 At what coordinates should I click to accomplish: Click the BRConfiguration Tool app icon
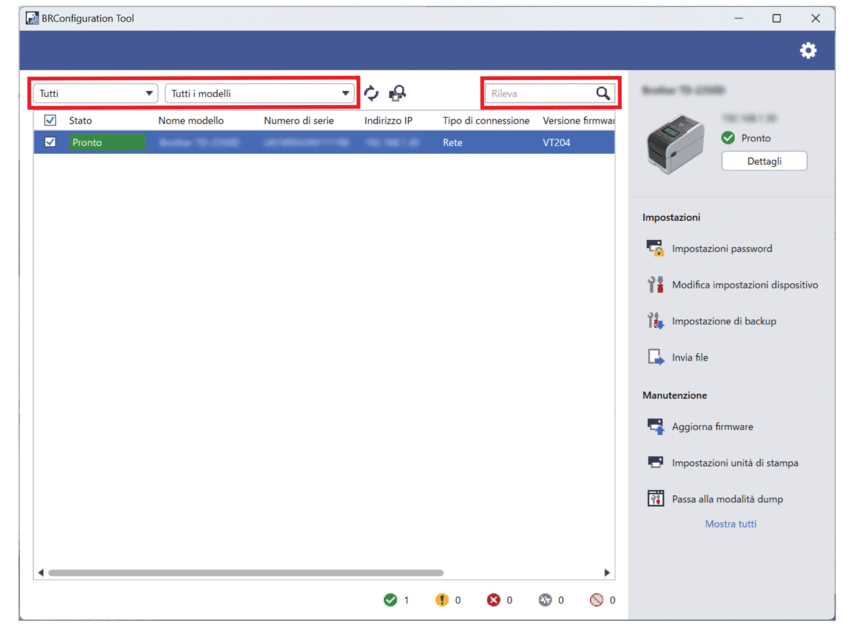tap(32, 18)
